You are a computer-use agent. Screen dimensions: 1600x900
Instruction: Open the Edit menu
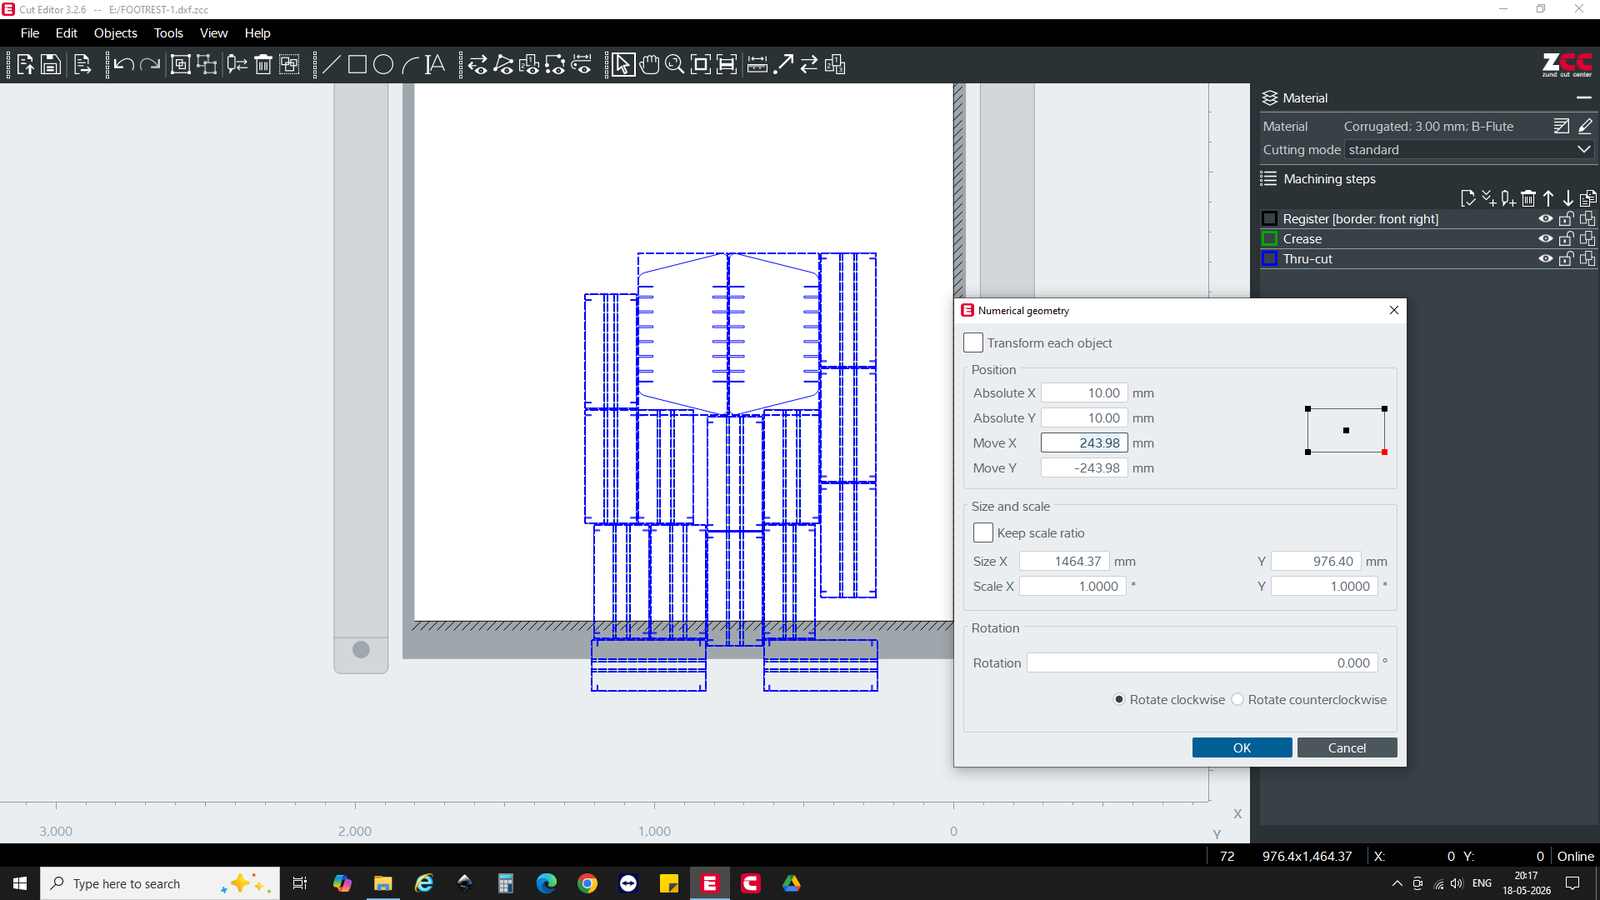pyautogui.click(x=66, y=33)
